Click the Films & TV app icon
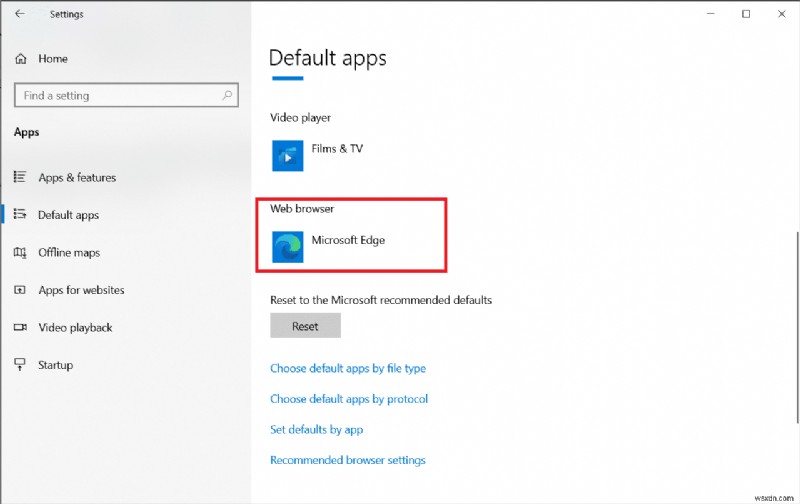The image size is (800, 504). tap(288, 156)
